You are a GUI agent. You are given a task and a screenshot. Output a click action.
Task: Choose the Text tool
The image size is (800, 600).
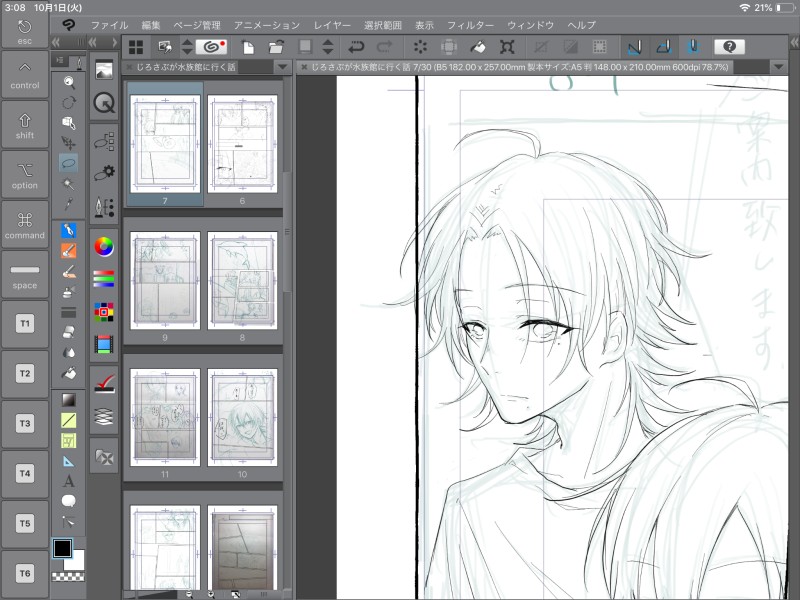[68, 481]
